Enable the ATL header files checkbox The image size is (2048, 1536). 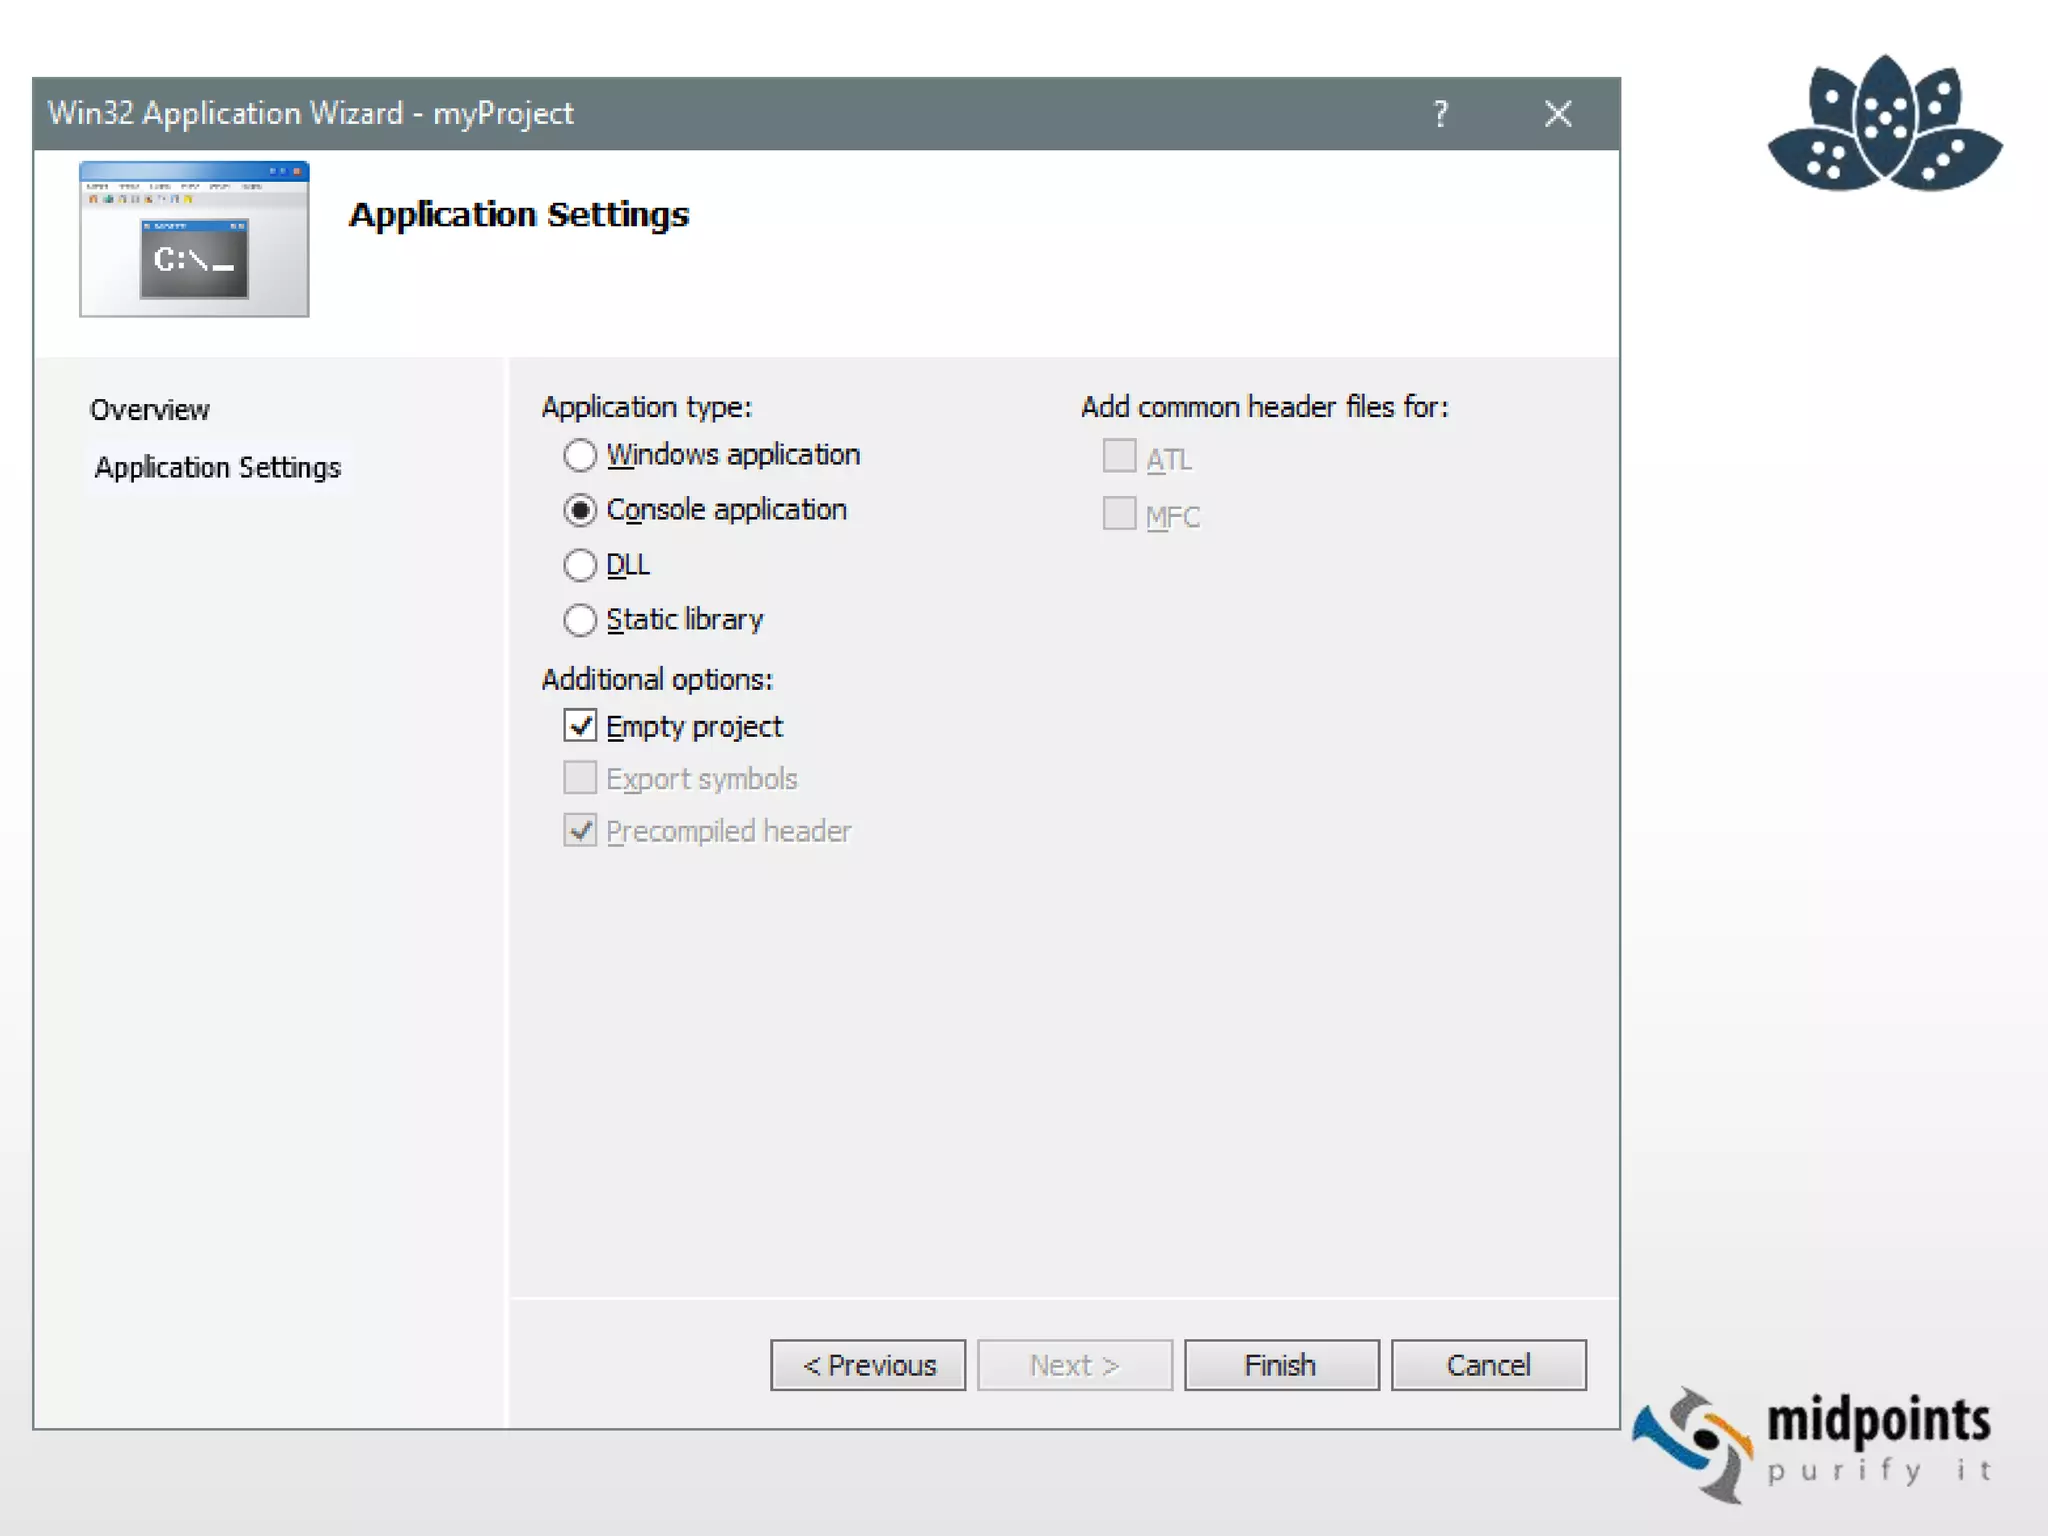[x=1119, y=457]
